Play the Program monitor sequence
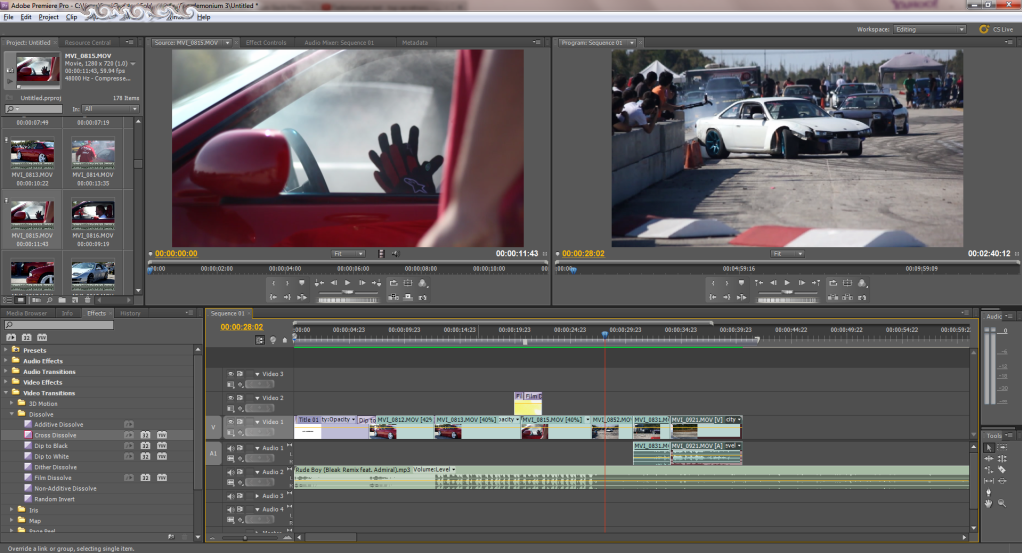The image size is (1022, 553). pyautogui.click(x=787, y=283)
